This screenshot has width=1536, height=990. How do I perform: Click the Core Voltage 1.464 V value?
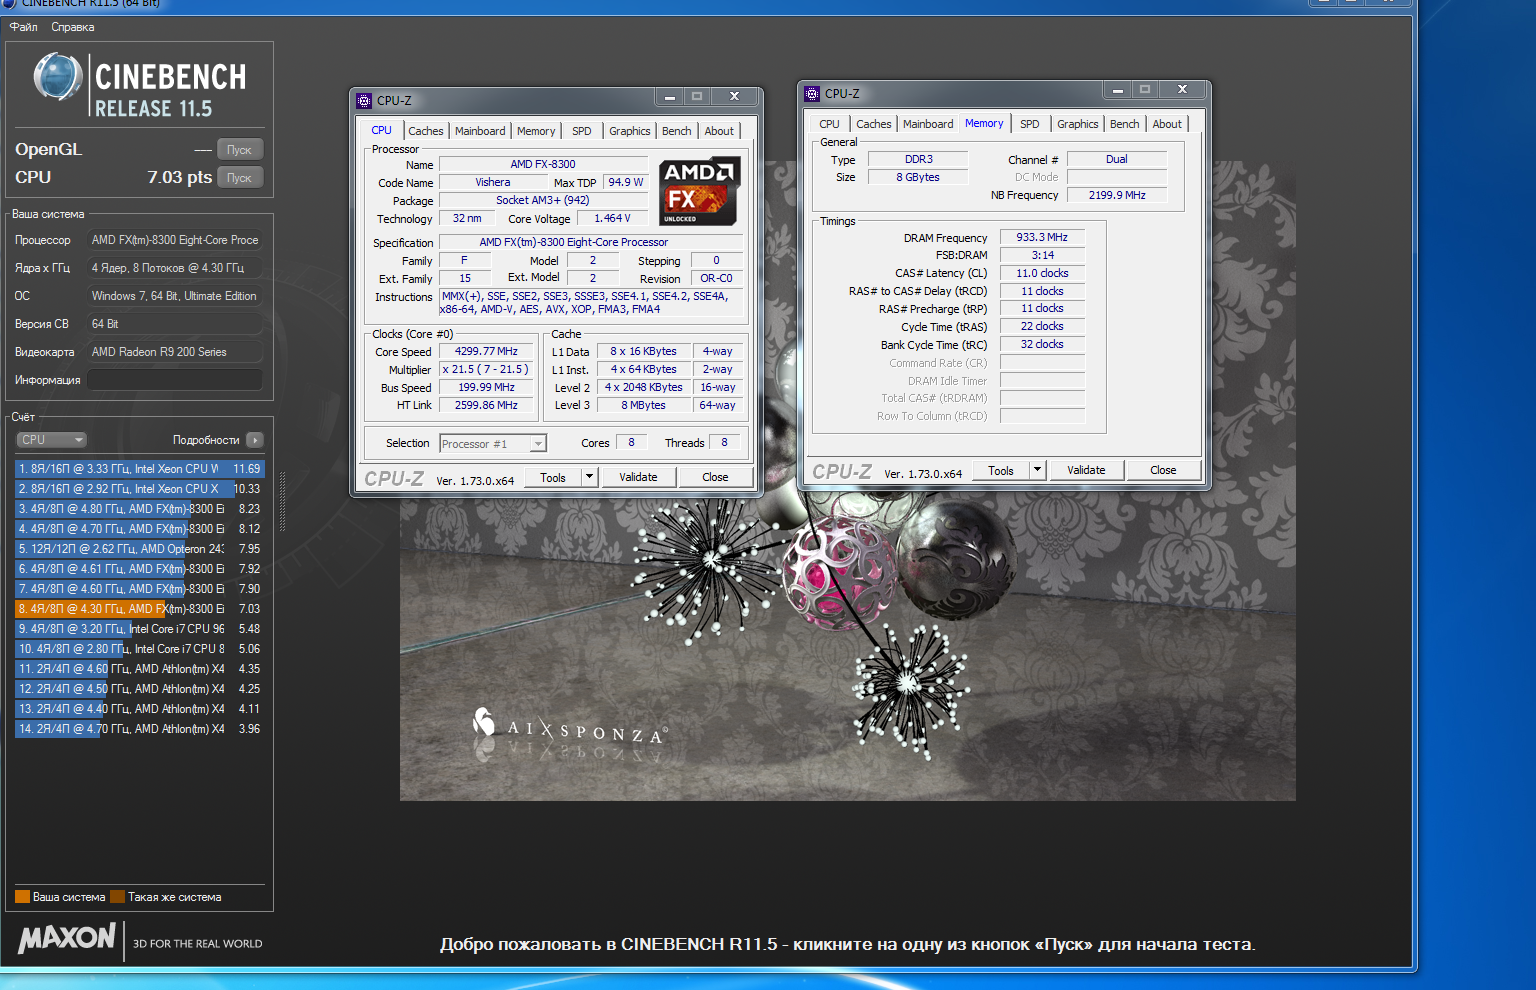(x=612, y=218)
